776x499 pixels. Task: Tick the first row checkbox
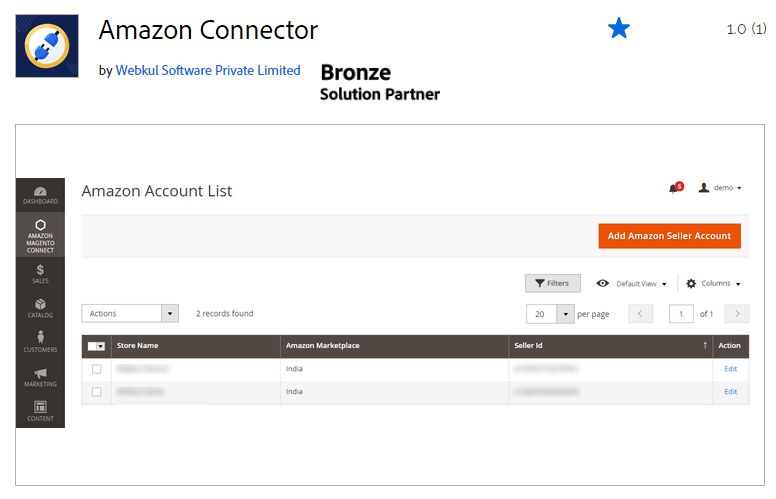[x=97, y=369]
